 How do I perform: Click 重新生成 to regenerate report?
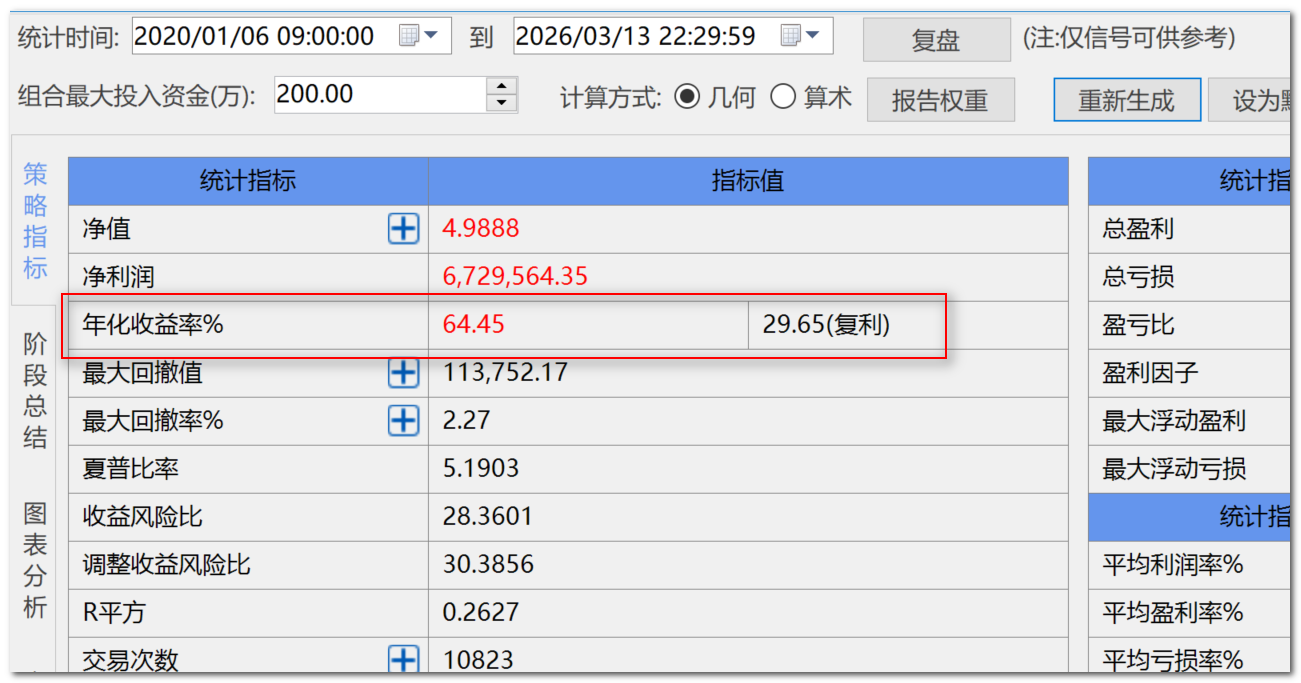click(1126, 100)
